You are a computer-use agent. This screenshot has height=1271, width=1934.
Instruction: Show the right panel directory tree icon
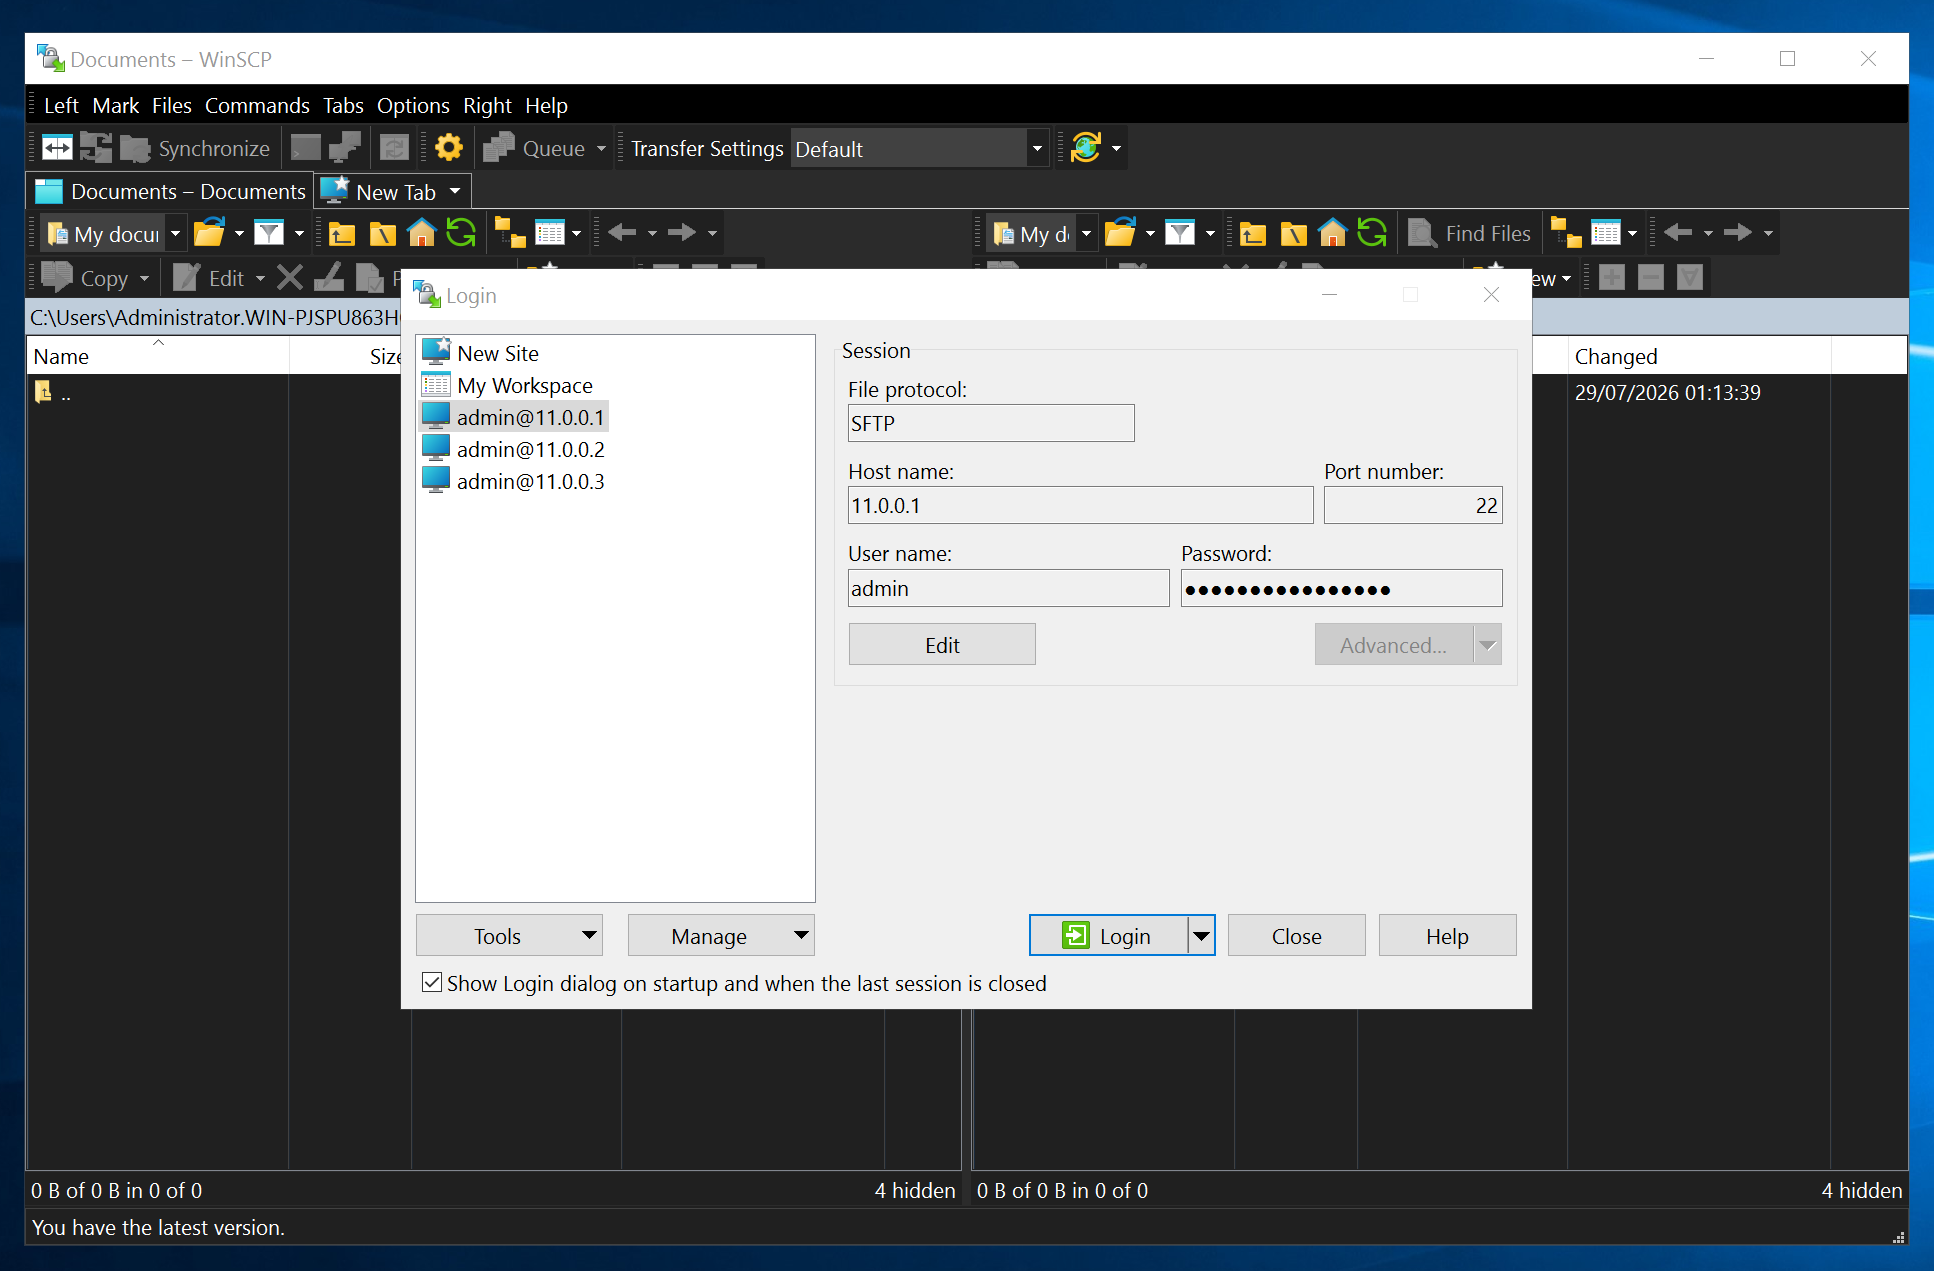tap(1566, 233)
